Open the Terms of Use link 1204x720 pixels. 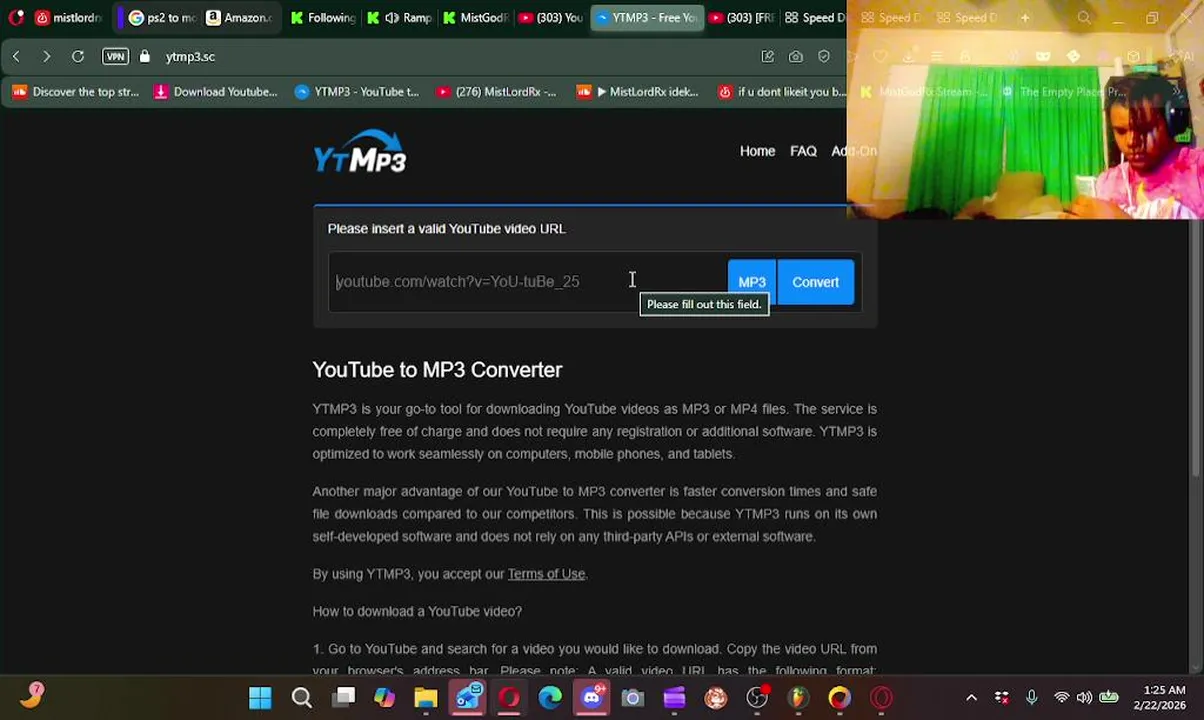[546, 574]
